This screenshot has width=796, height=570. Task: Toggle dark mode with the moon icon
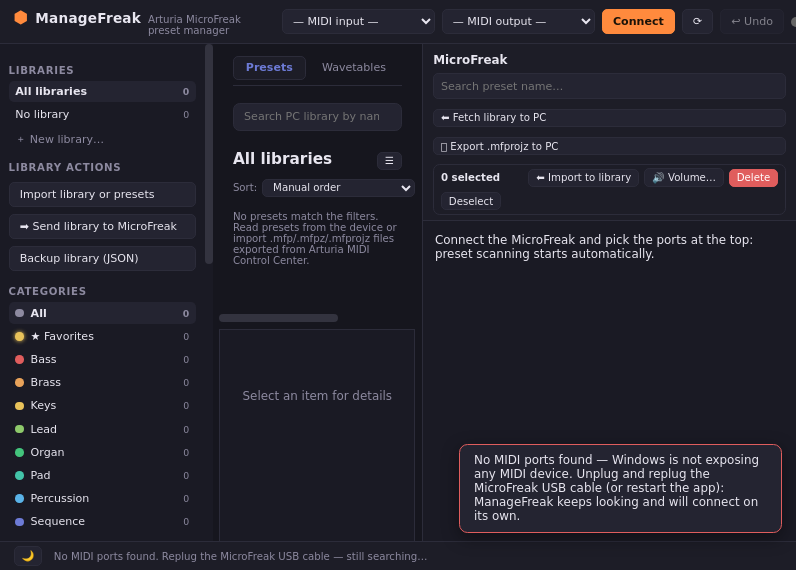(x=28, y=556)
